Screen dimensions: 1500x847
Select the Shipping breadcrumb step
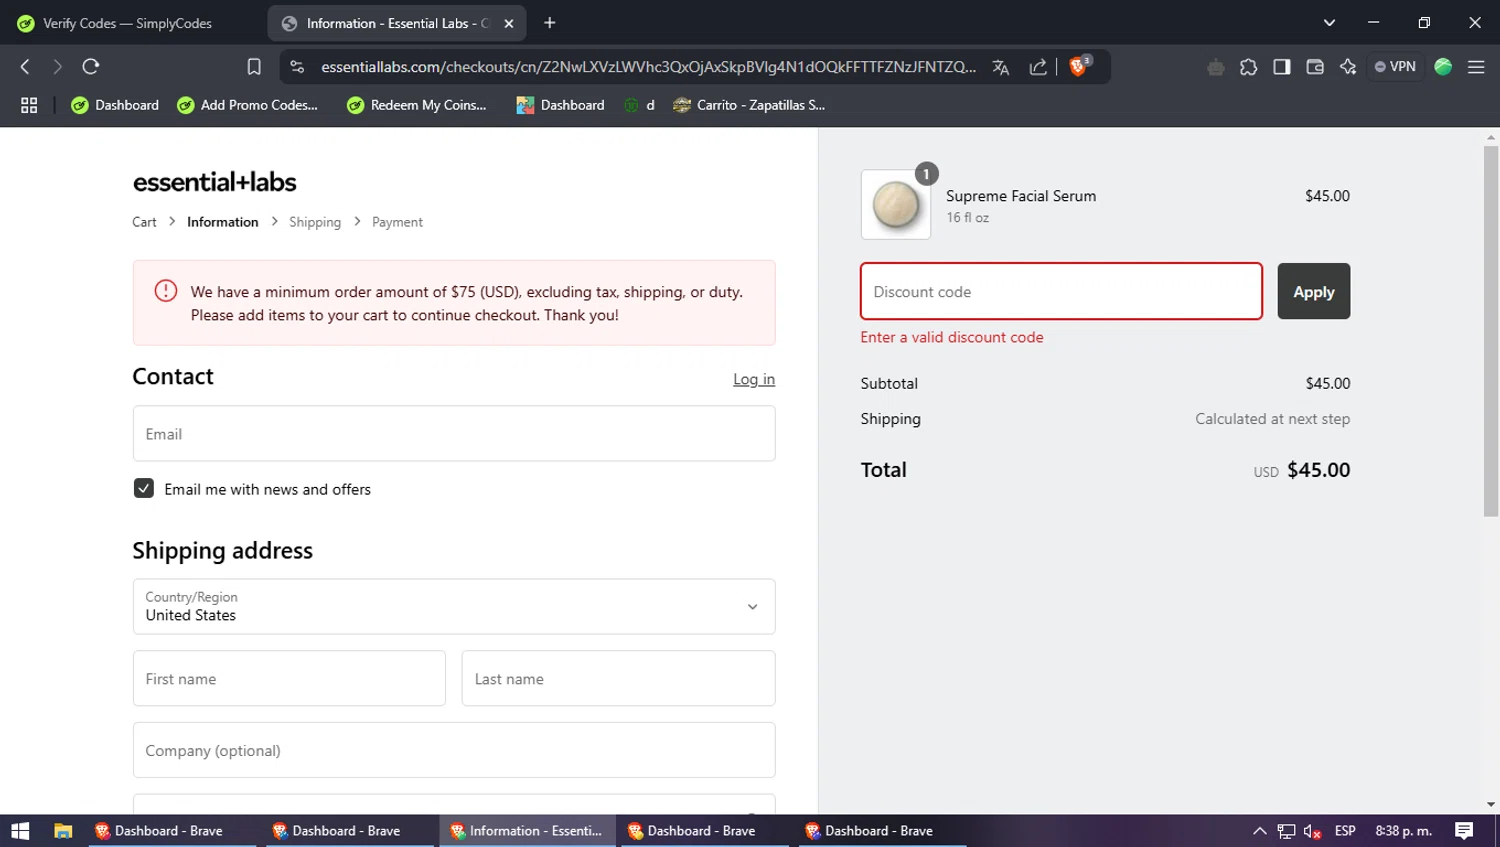[x=315, y=222]
